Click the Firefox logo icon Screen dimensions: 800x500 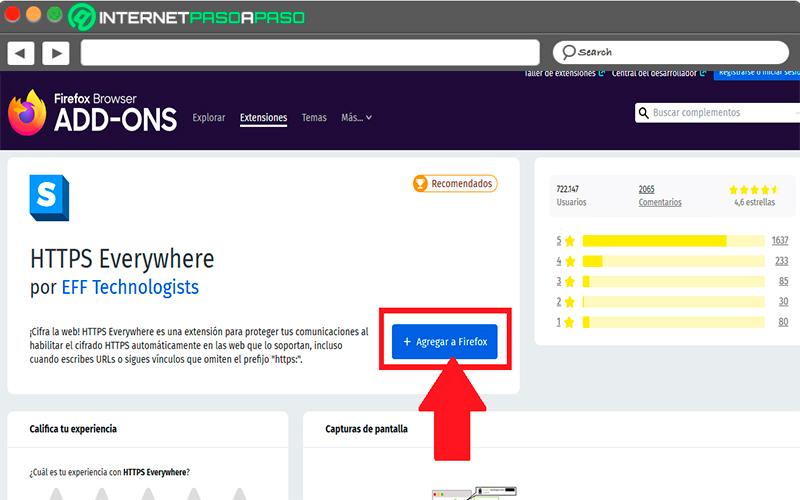pos(28,113)
